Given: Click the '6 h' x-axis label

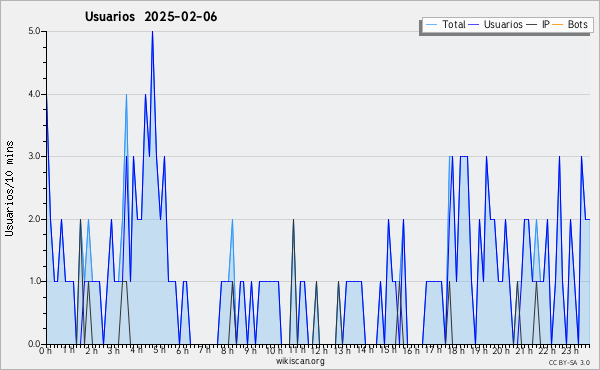Looking at the screenshot, I should (x=182, y=351).
